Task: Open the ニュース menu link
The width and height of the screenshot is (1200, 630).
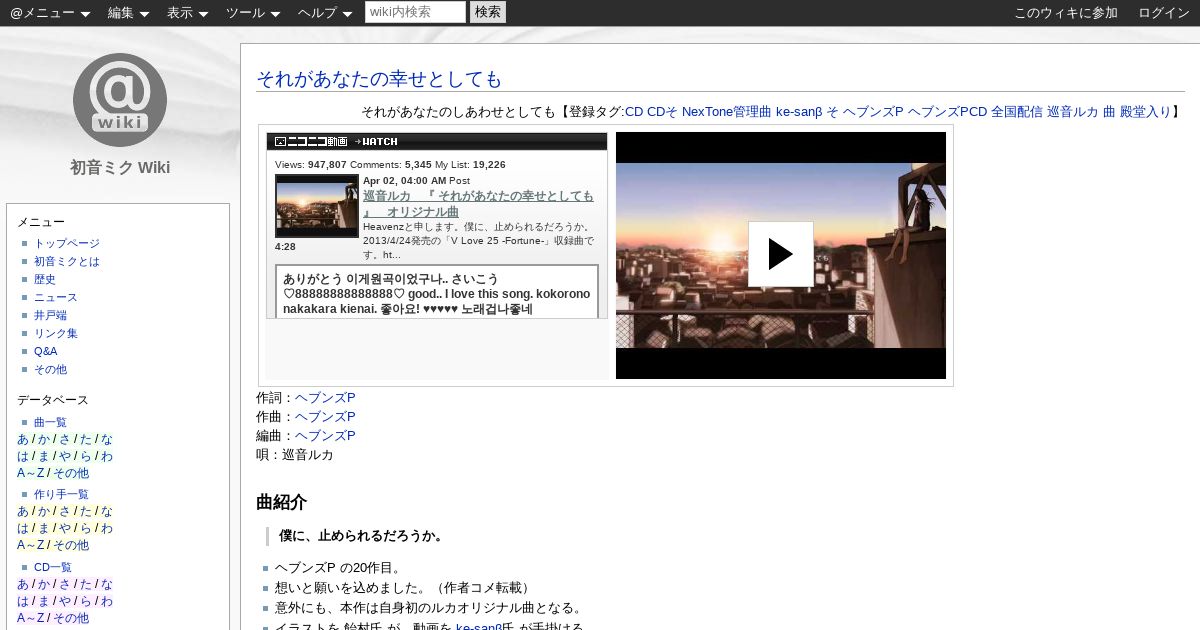Action: 56,297
